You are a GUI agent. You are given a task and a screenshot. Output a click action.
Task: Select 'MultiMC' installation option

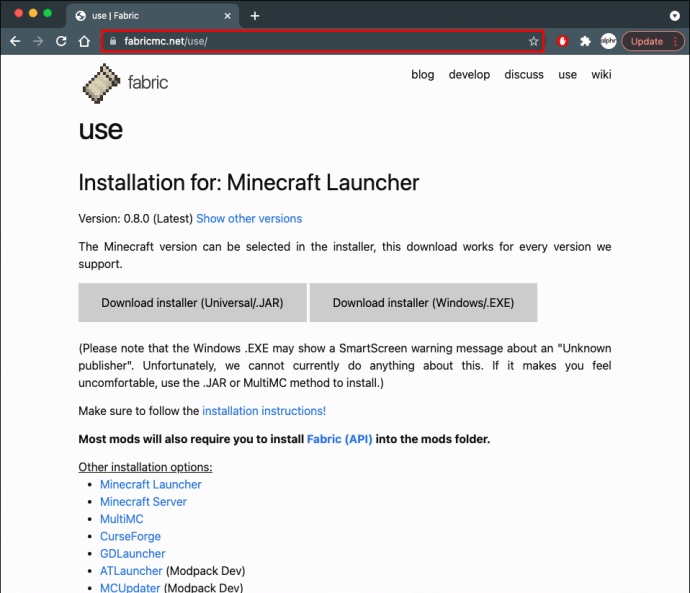(121, 519)
